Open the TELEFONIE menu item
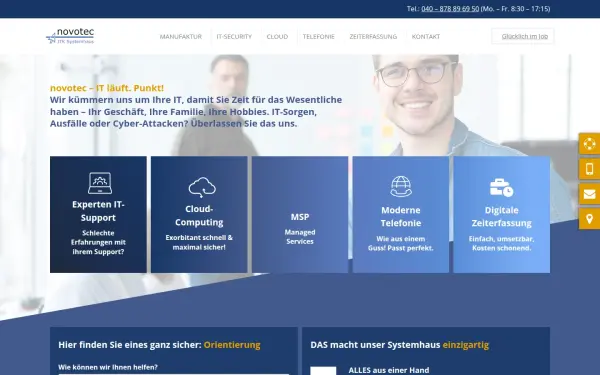Image resolution: width=600 pixels, height=375 pixels. click(319, 36)
